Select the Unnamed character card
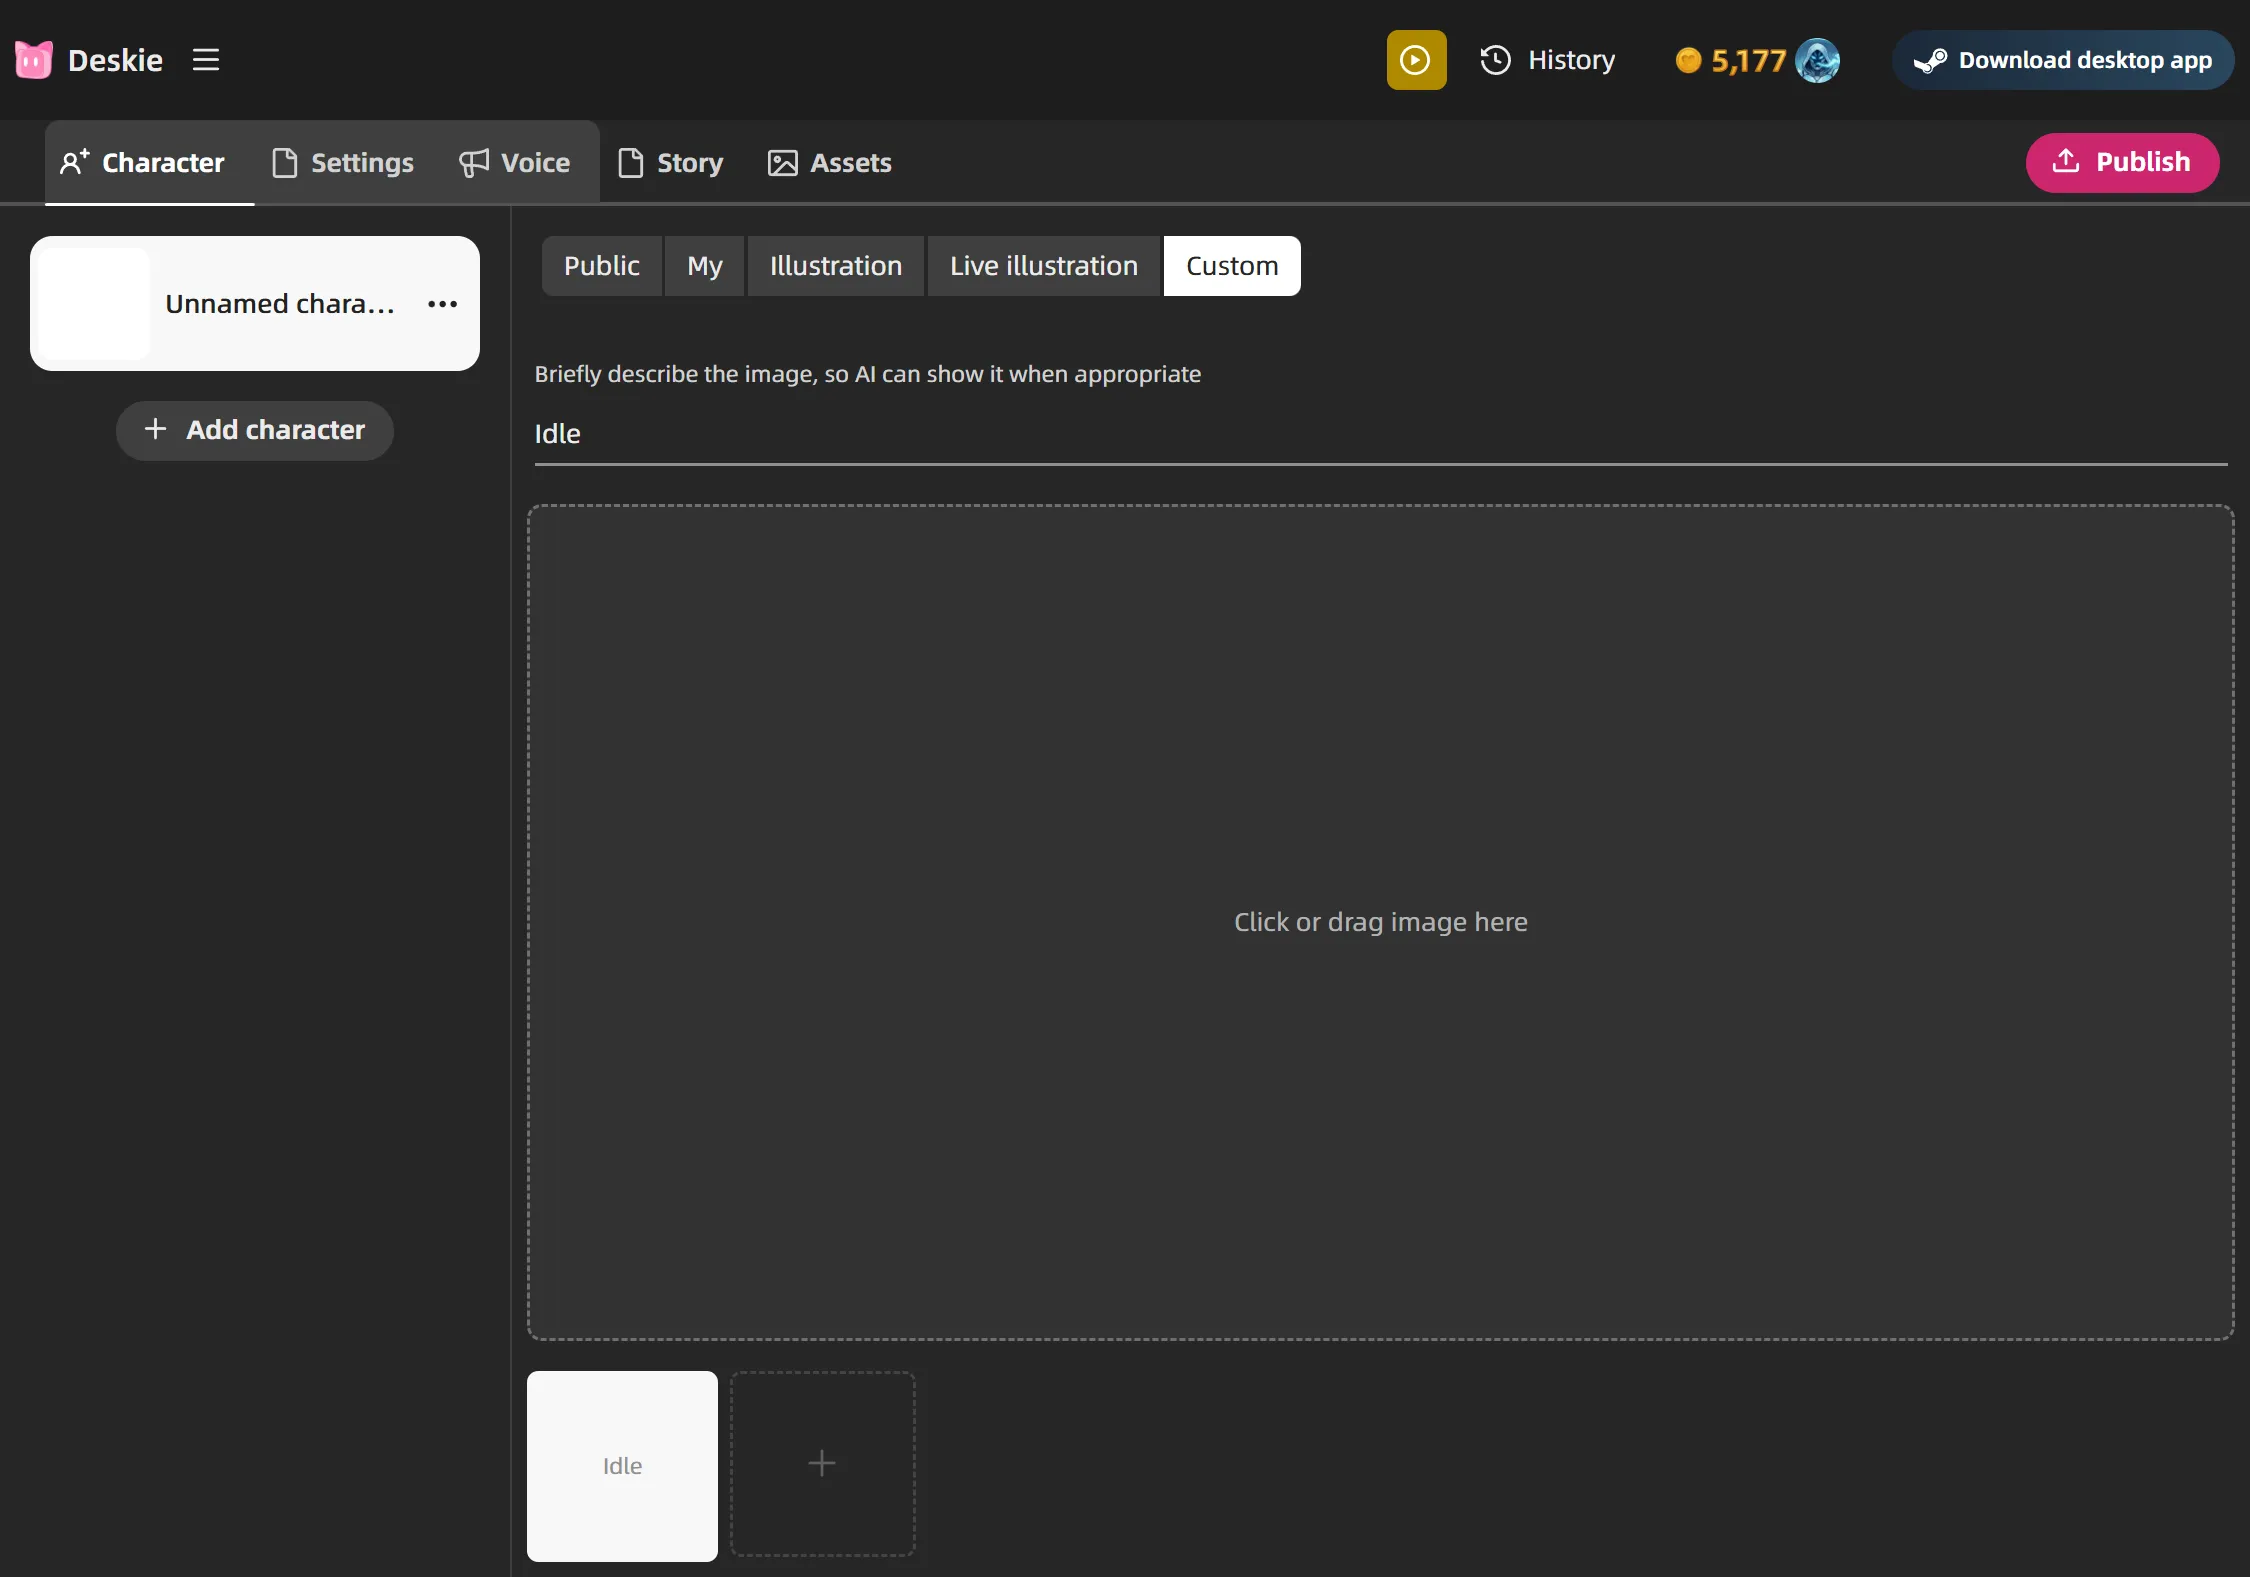Image resolution: width=2250 pixels, height=1577 pixels. pos(255,303)
